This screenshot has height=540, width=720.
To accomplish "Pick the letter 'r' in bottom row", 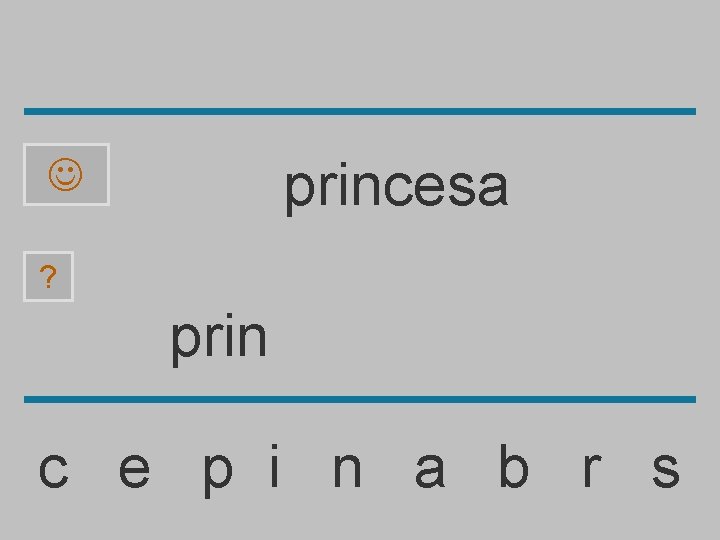I will coord(592,470).
